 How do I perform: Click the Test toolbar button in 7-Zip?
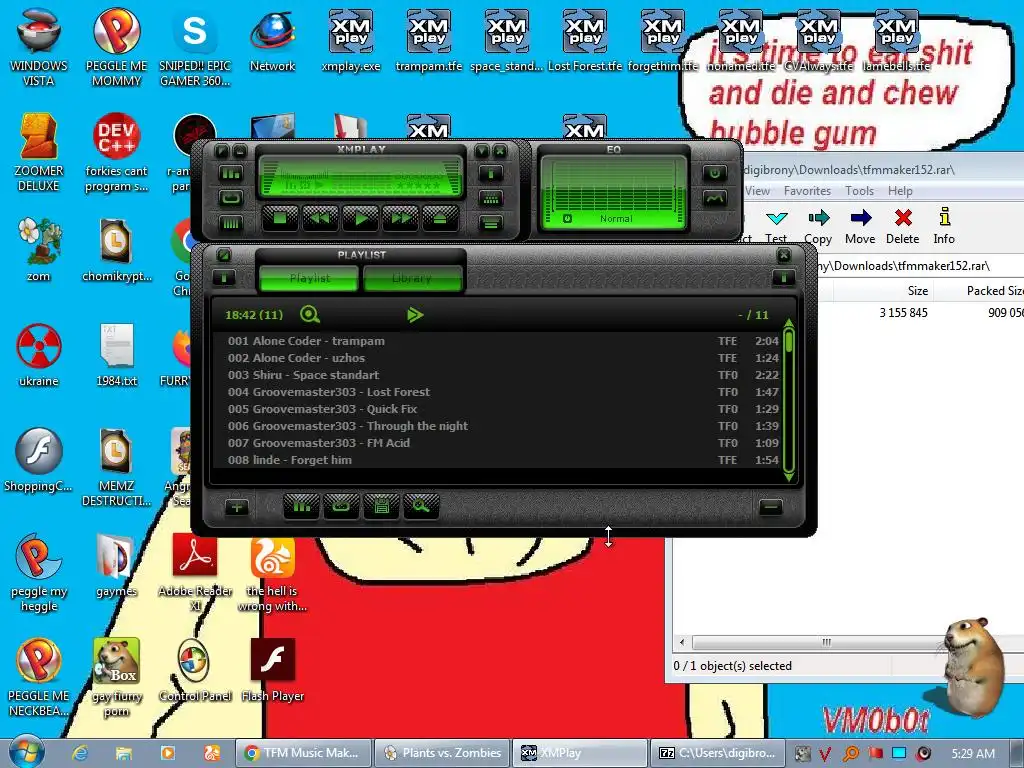point(776,226)
